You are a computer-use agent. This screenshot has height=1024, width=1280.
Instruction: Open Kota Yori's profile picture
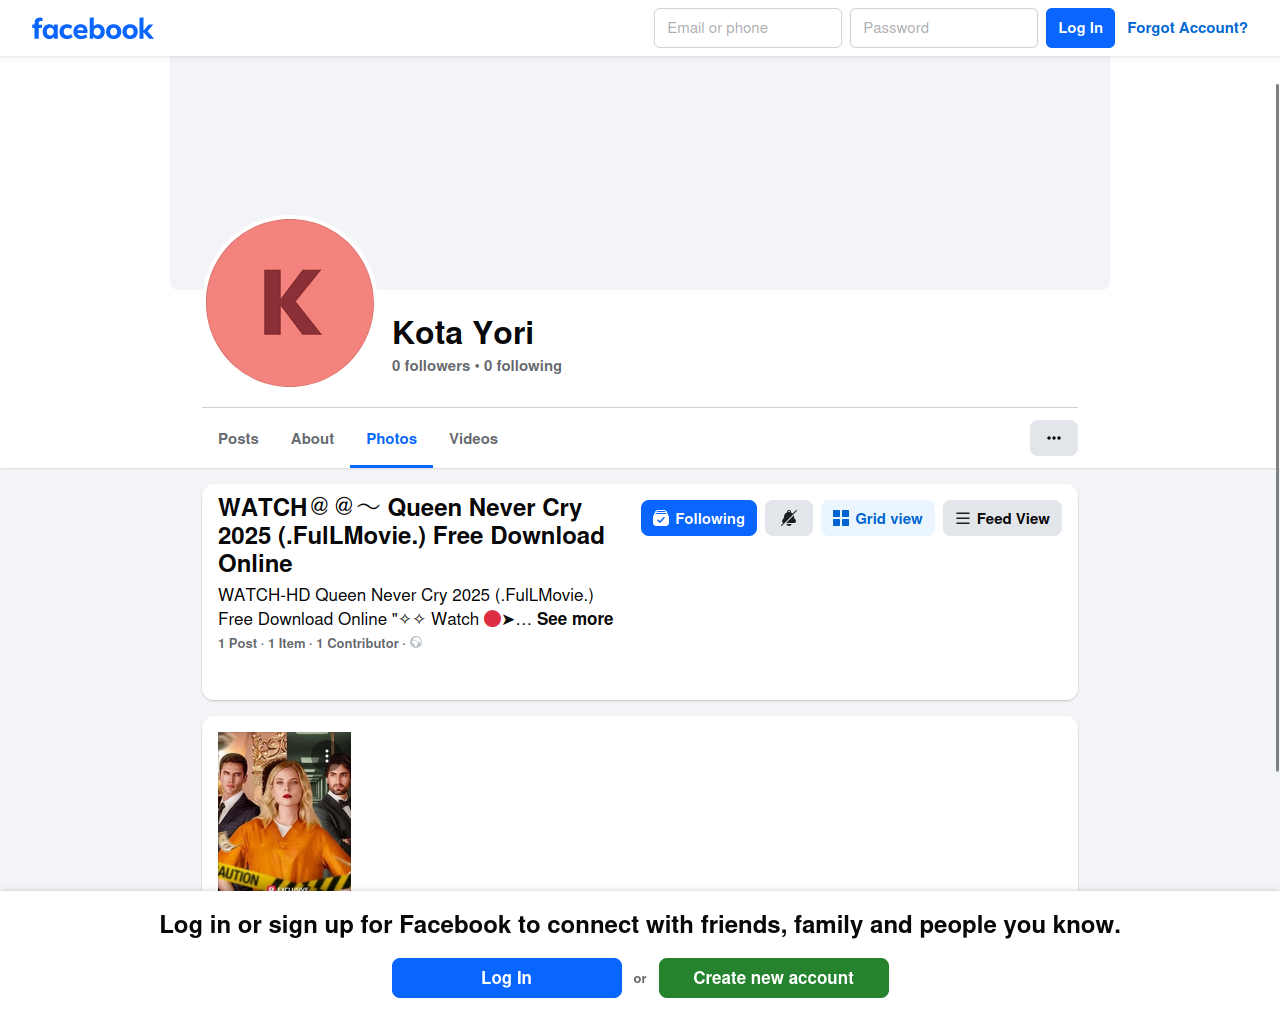click(x=290, y=303)
